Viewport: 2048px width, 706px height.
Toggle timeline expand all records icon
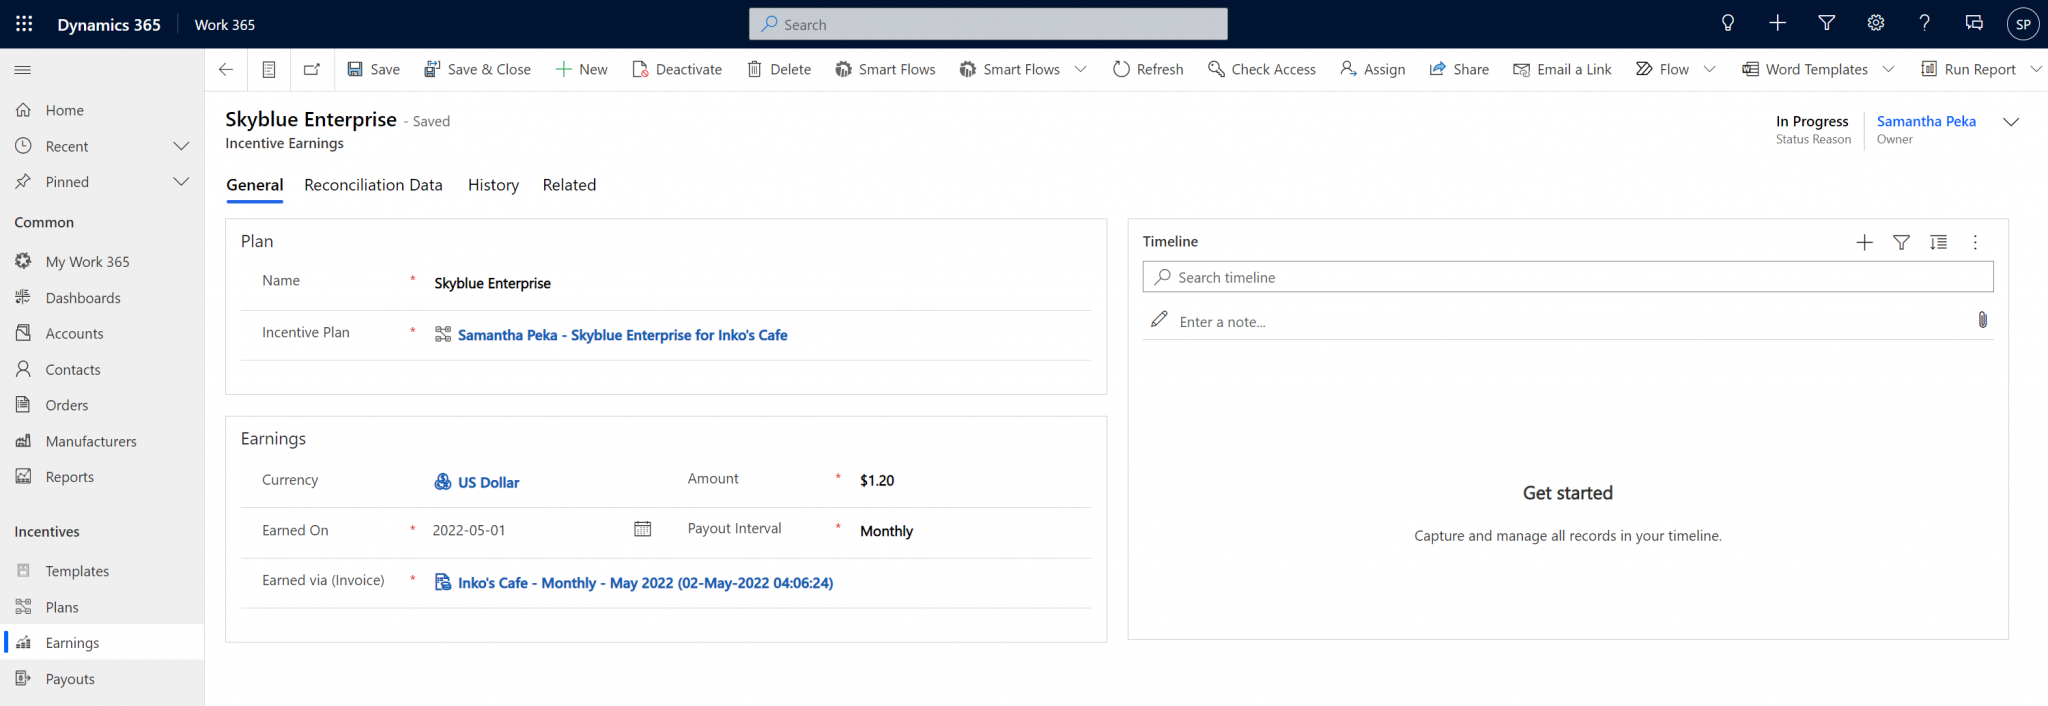1938,242
